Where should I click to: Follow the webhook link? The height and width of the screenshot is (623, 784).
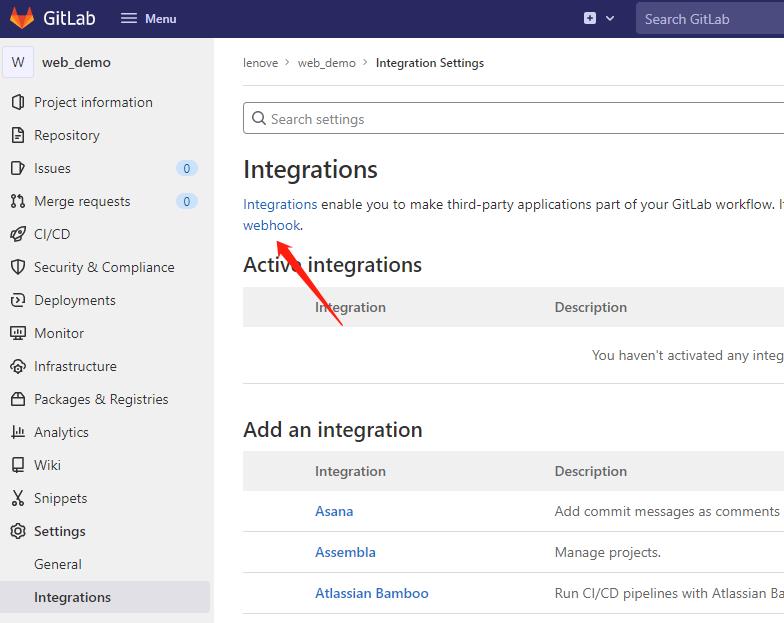click(272, 225)
